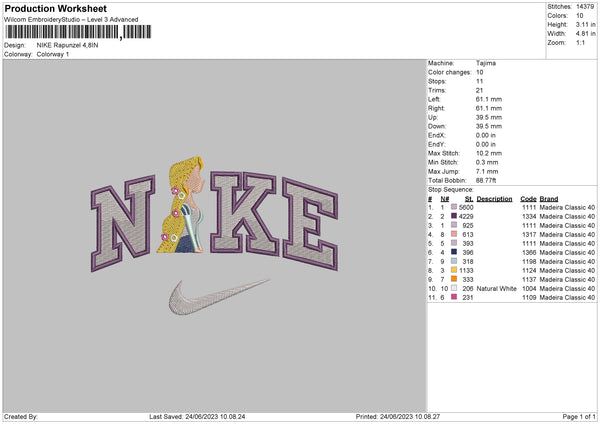600x424 pixels.
Task: Click the stitch count 4229 in stop 2
Action: point(466,216)
